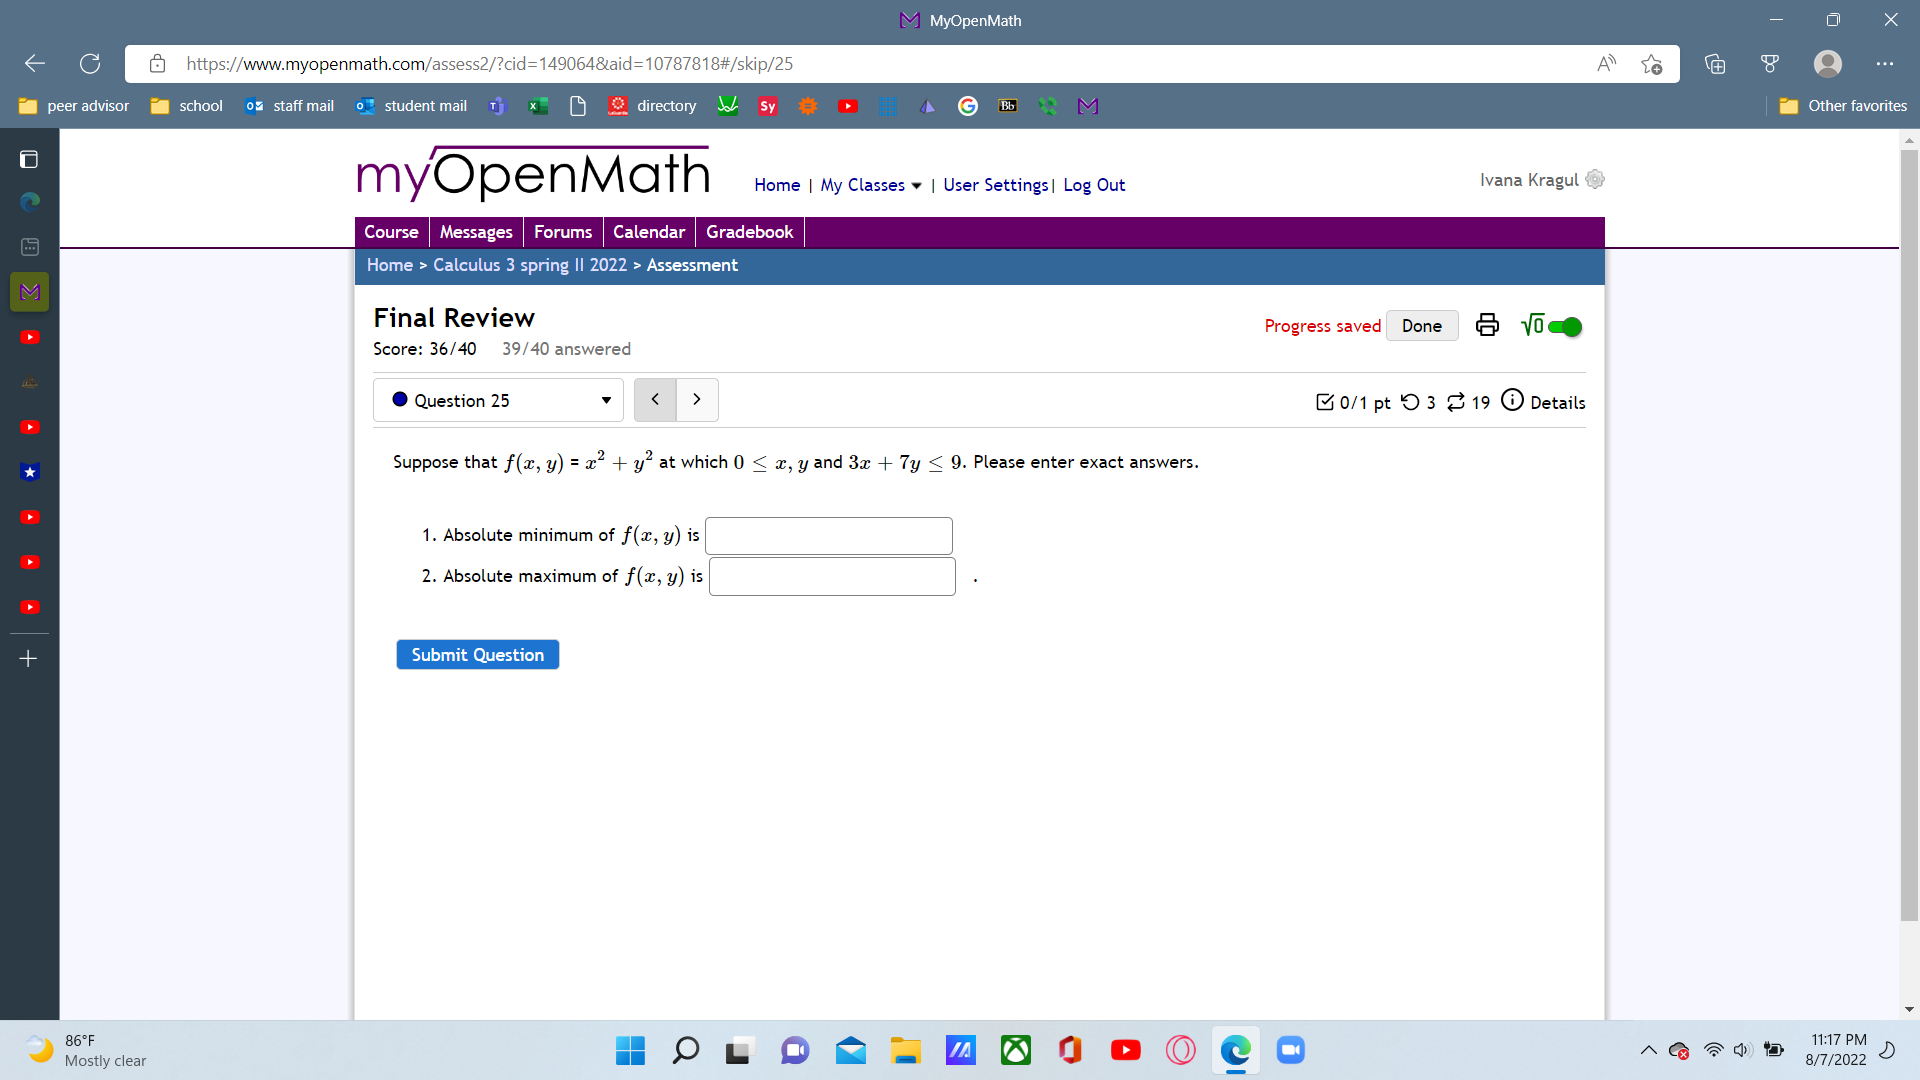Viewport: 1920px width, 1080px height.
Task: Open the Gmail bookmark
Action: [1088, 106]
